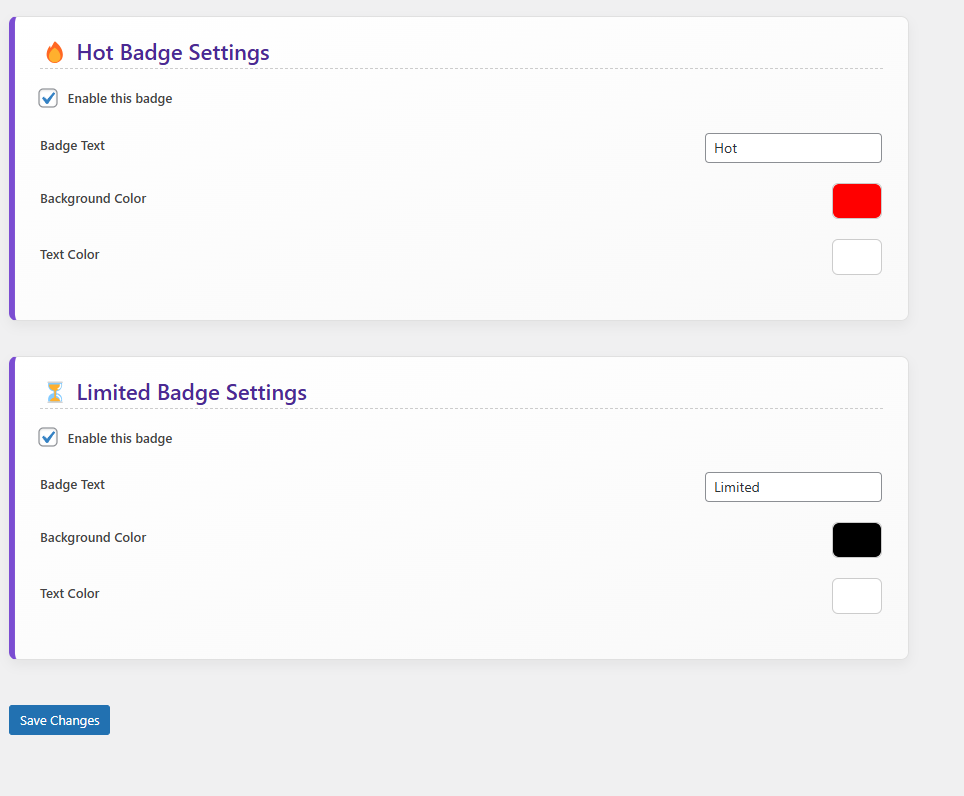Click the Hot section's Enable this badge label
Viewport: 964px width, 796px height.
coord(120,98)
